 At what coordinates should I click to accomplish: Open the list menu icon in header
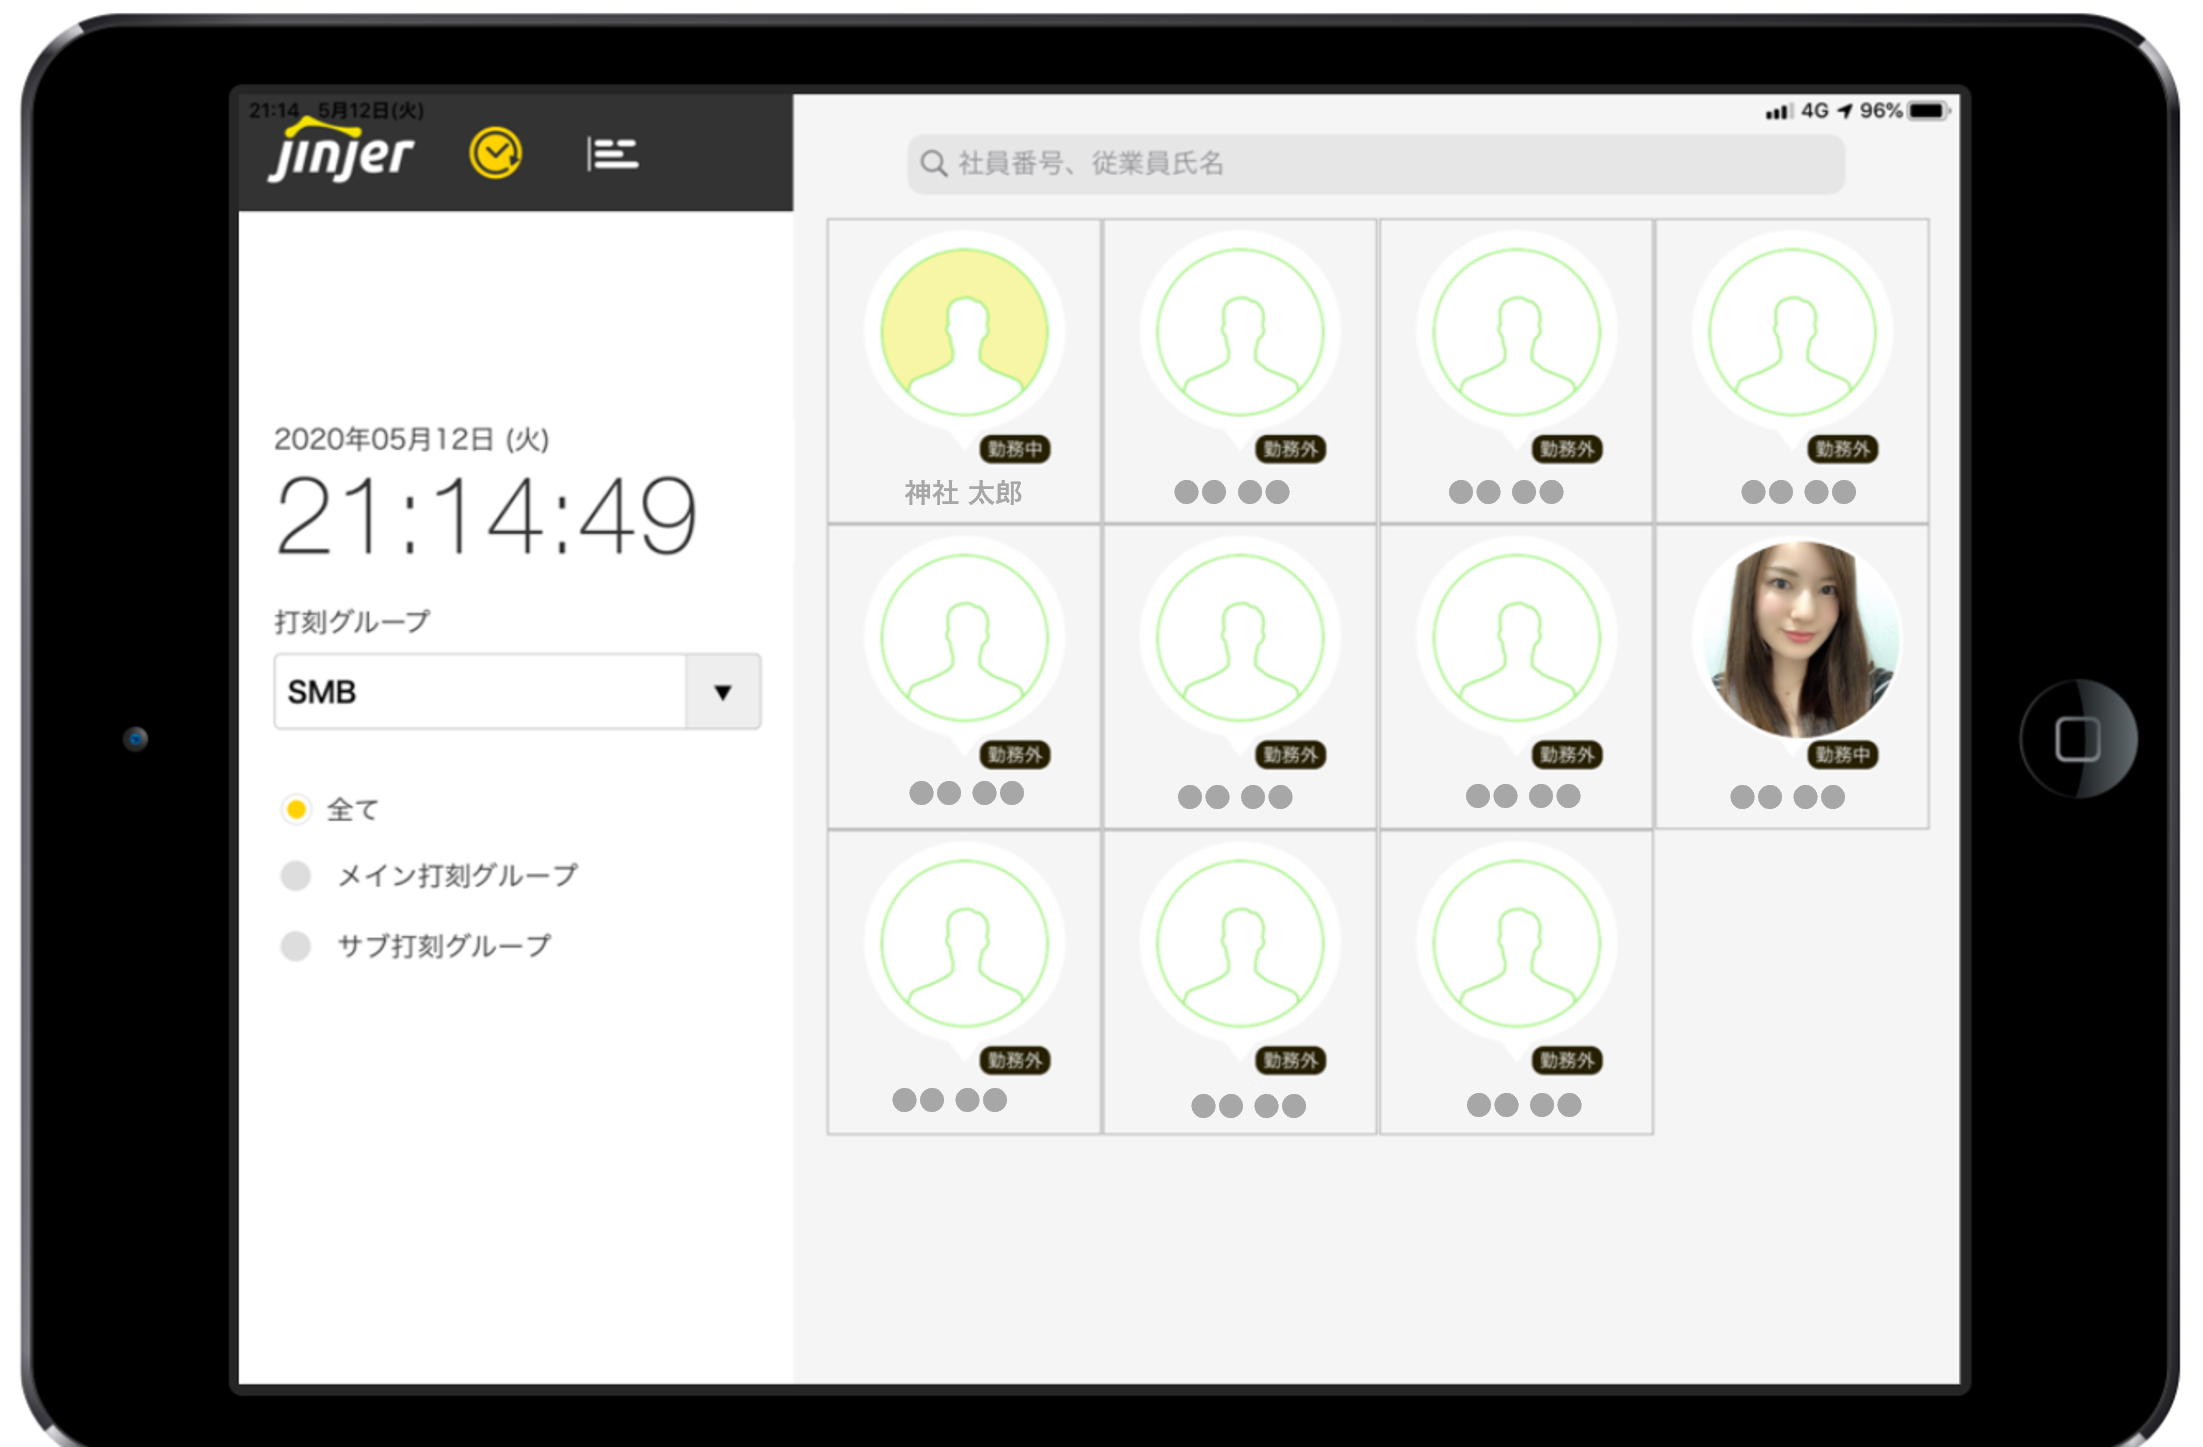612,154
